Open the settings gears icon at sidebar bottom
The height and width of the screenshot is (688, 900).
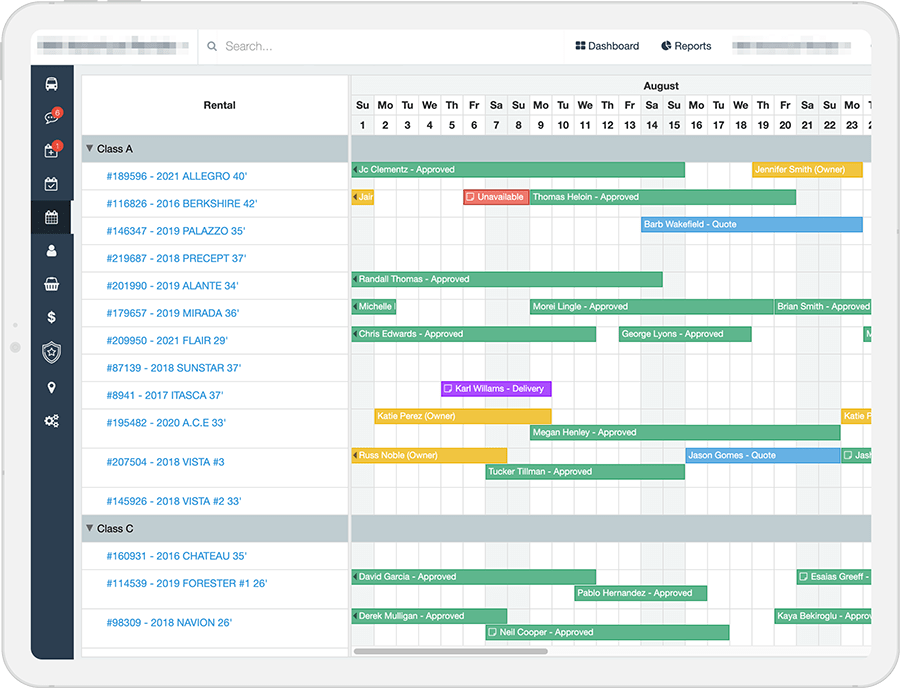point(52,421)
